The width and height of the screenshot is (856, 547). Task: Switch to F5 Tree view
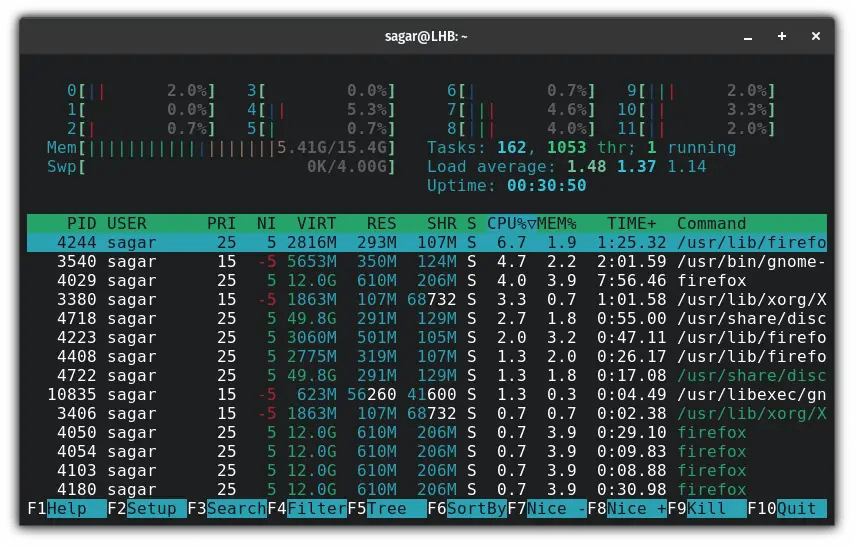pos(387,508)
